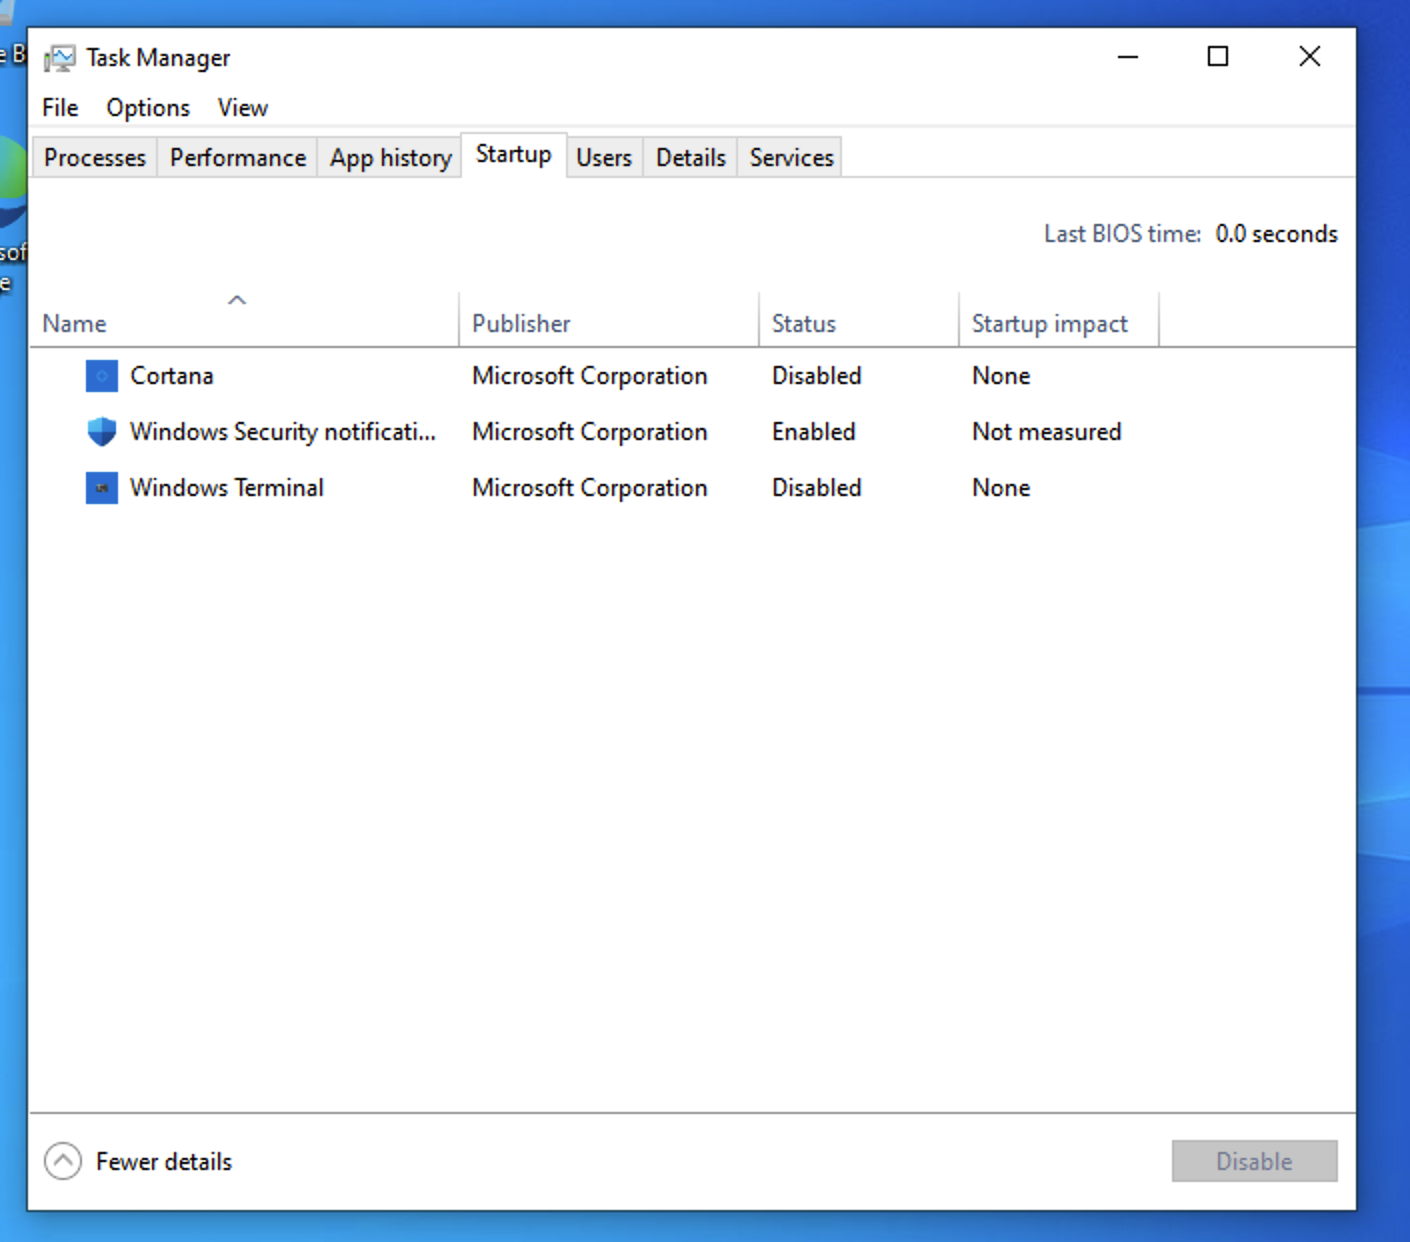Switch to the Processes tab

click(x=95, y=158)
